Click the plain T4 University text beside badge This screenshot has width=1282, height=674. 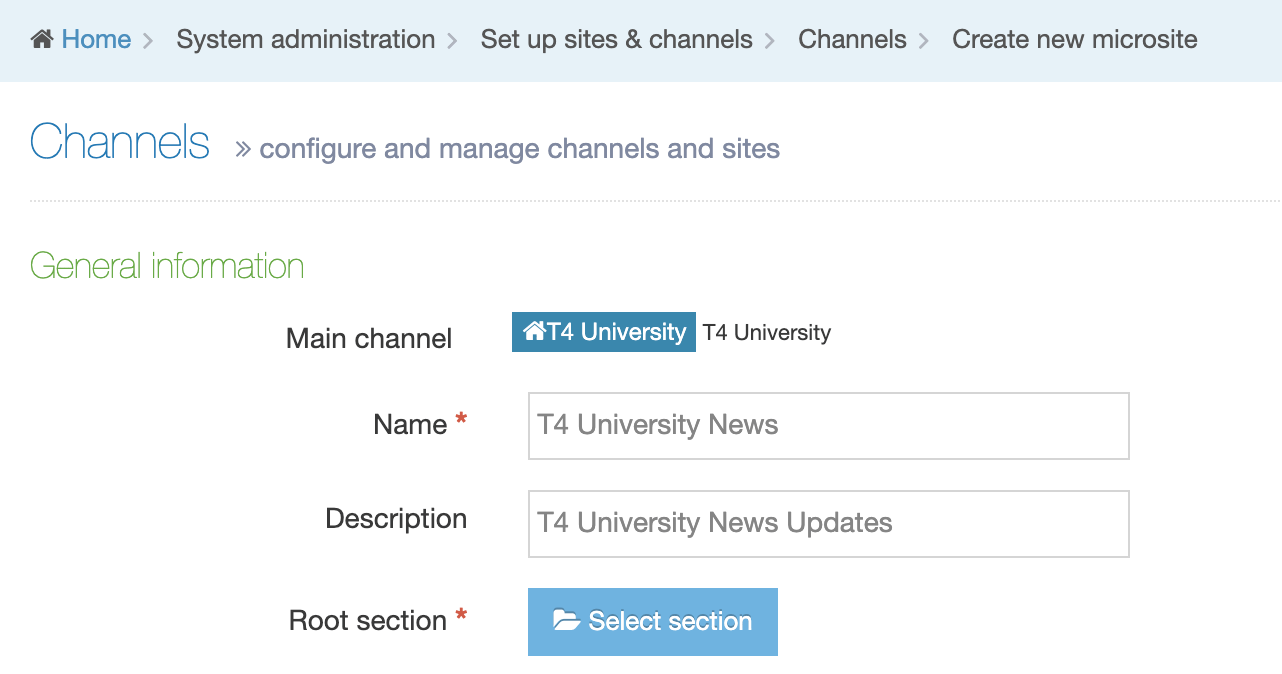766,332
